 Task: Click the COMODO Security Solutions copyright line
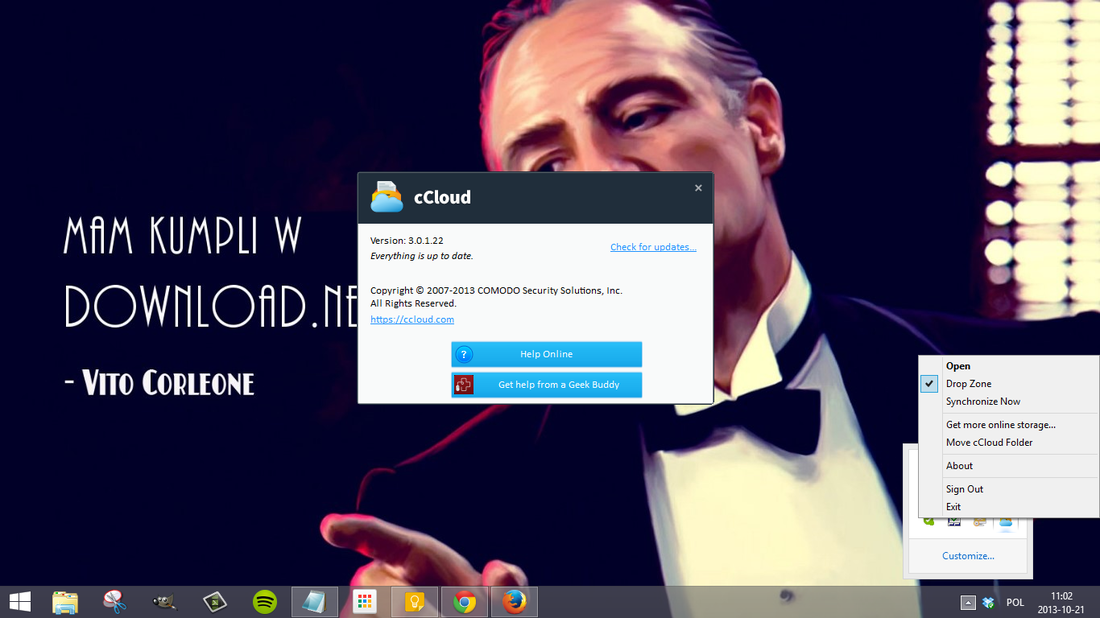coord(496,290)
